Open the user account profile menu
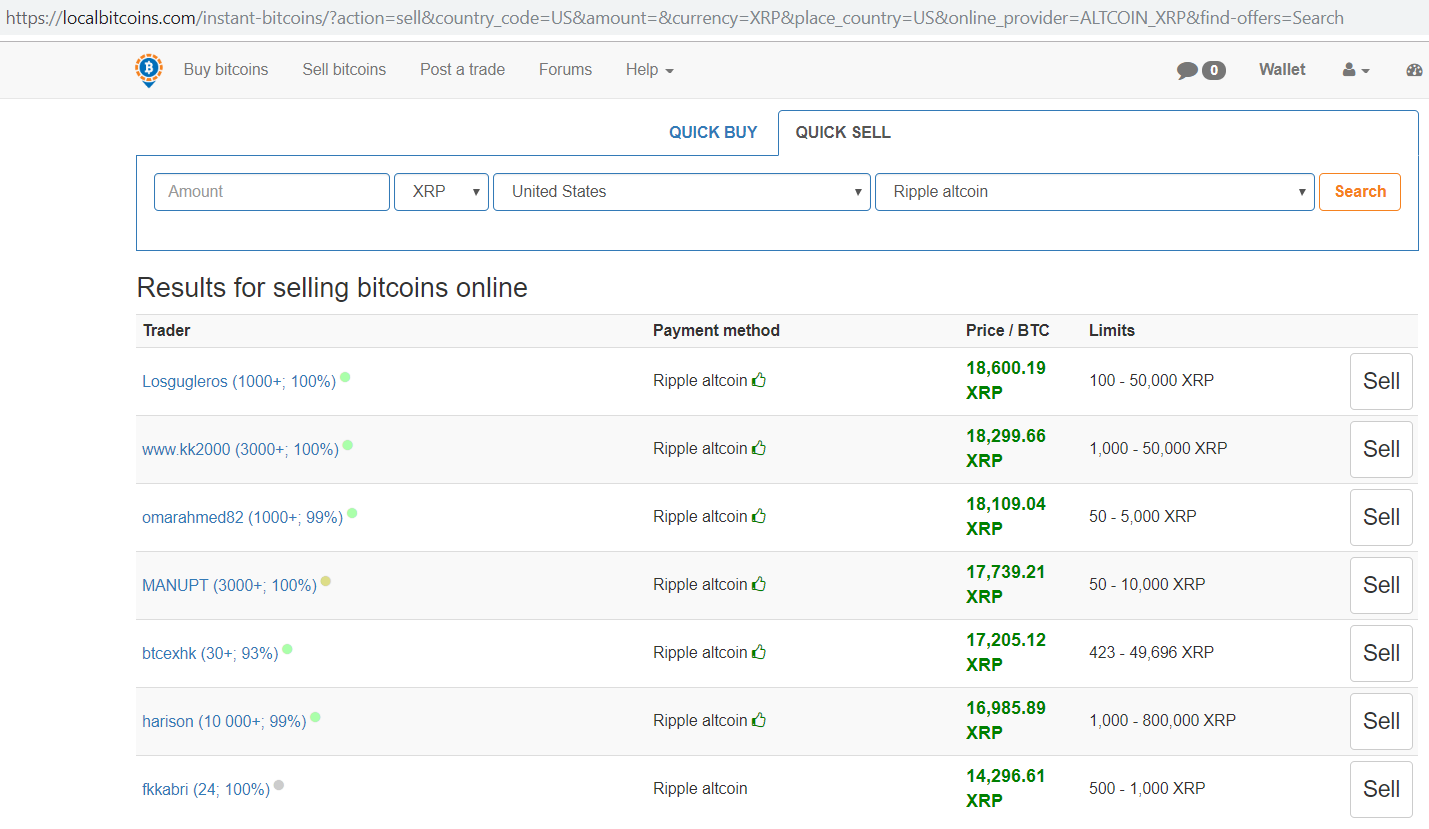This screenshot has height=829, width=1429. click(1356, 70)
